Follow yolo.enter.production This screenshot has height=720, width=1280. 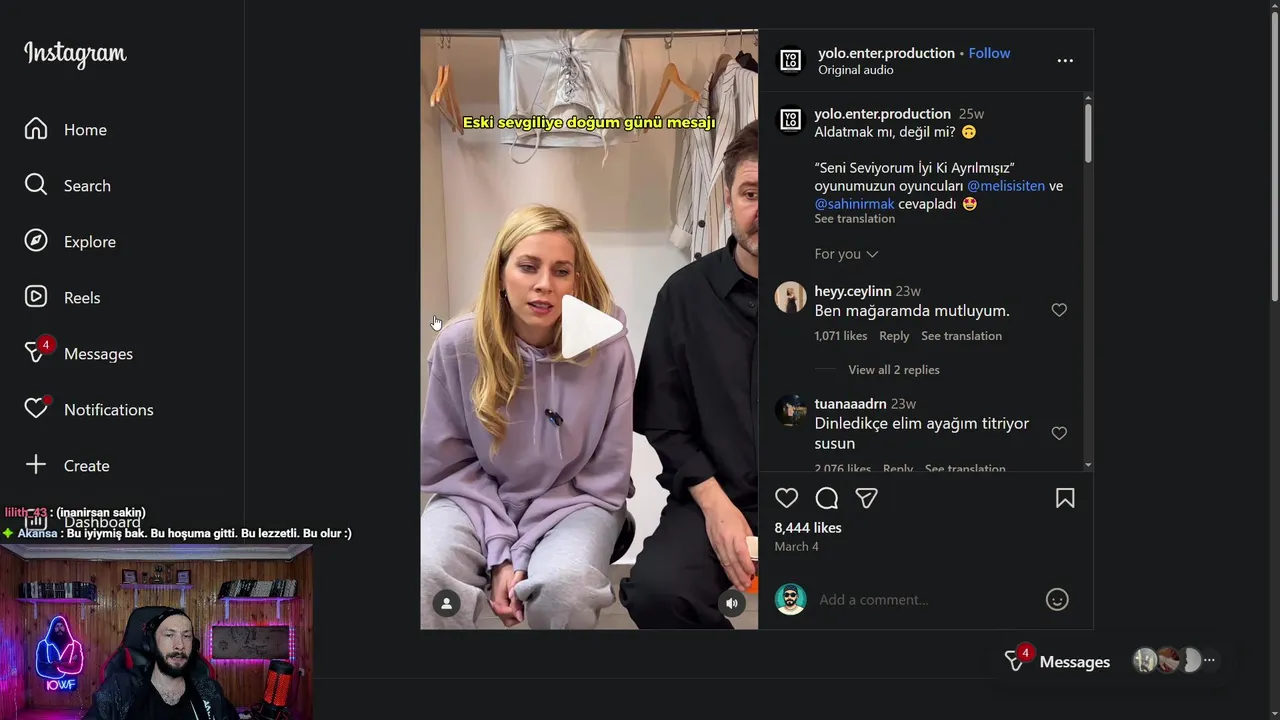point(989,53)
